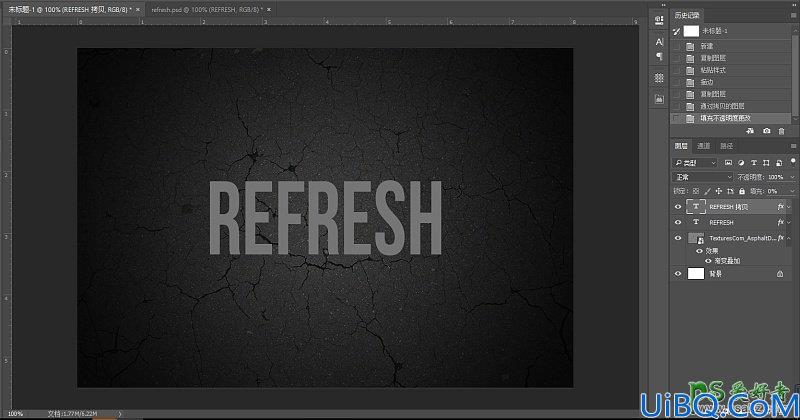Open status bar document info arrow
Screen dimensions: 800x420
(120, 414)
